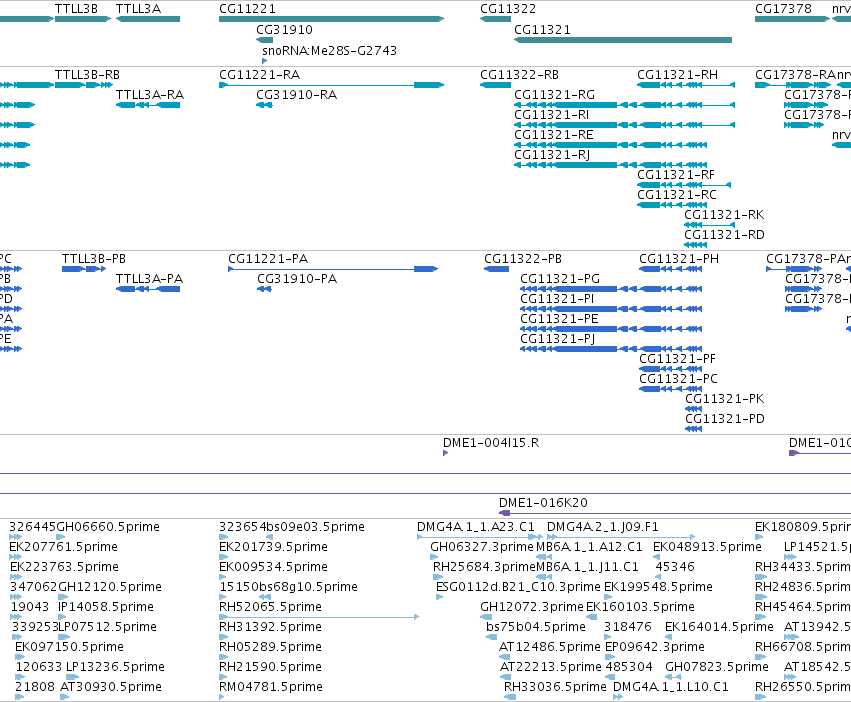Select the CG31910 gene label
Image resolution: width=851 pixels, height=702 pixels.
[x=284, y=29]
